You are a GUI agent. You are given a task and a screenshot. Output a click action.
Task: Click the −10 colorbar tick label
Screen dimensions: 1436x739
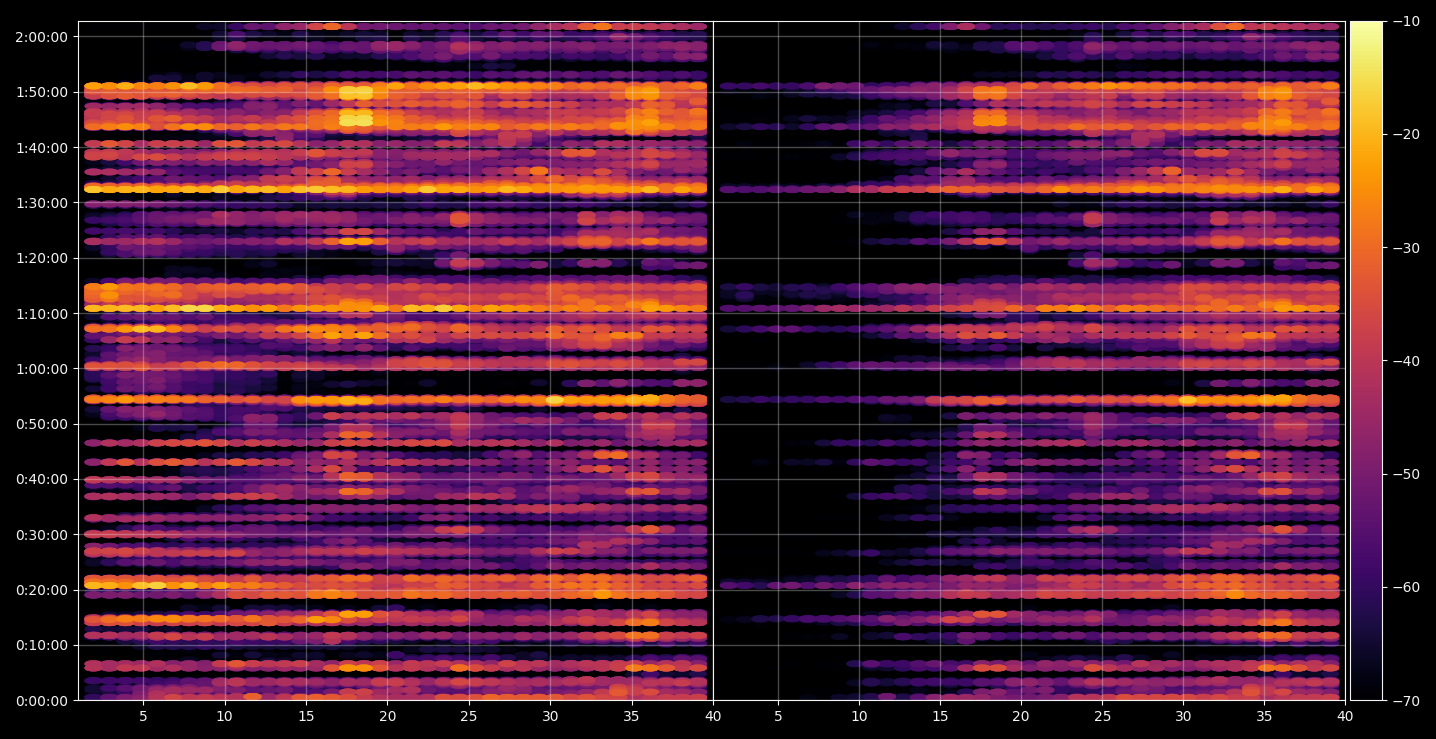[x=1405, y=22]
